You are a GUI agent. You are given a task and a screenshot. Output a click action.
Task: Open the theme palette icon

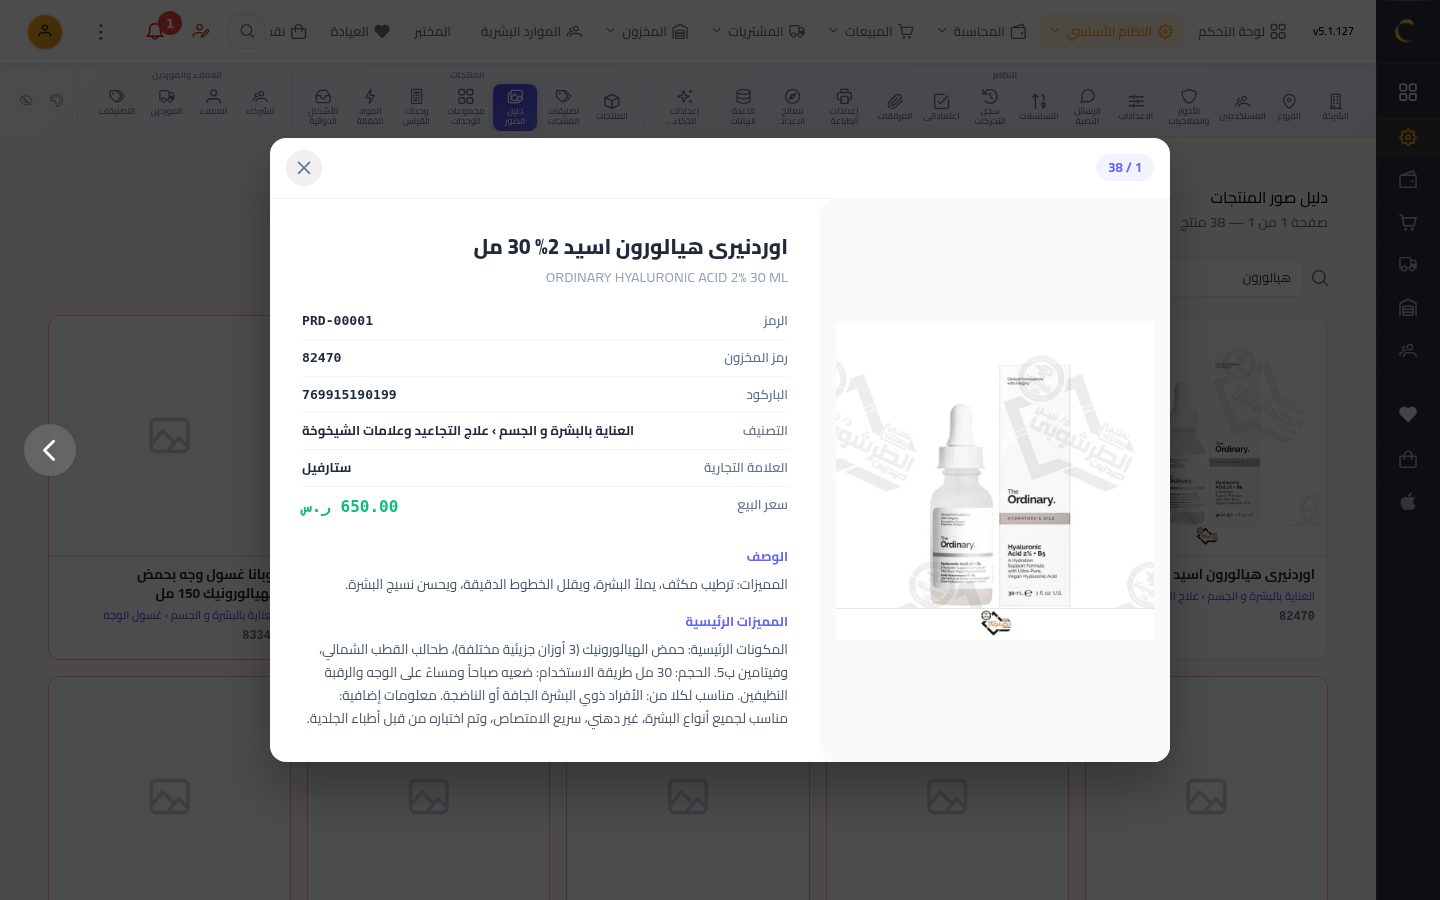pyautogui.click(x=56, y=100)
